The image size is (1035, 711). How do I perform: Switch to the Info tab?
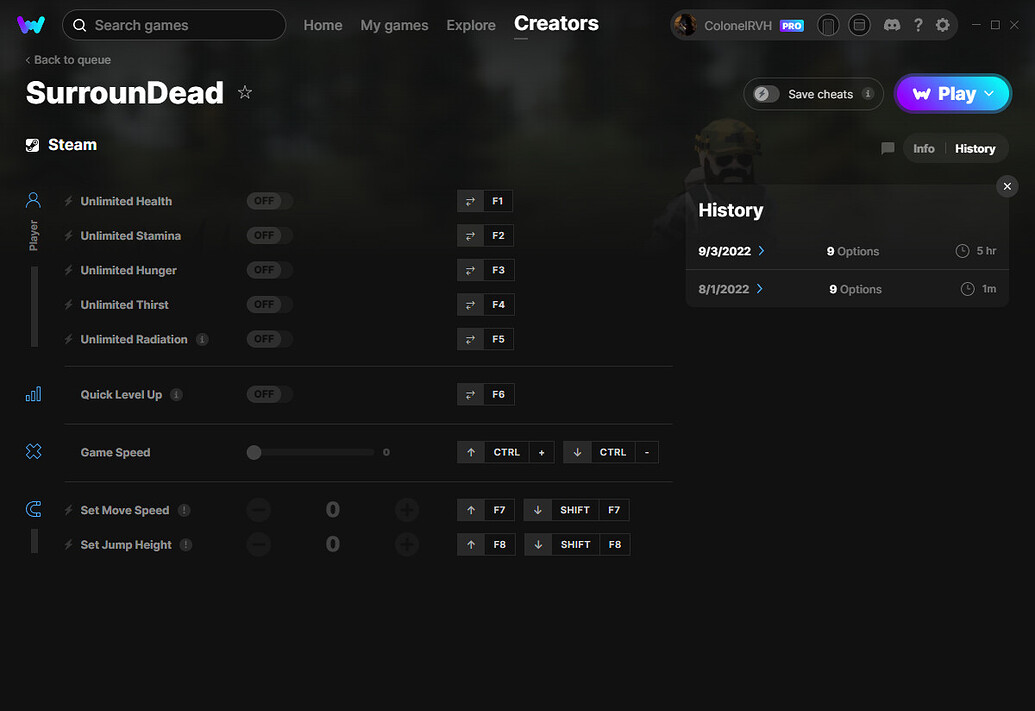point(923,148)
